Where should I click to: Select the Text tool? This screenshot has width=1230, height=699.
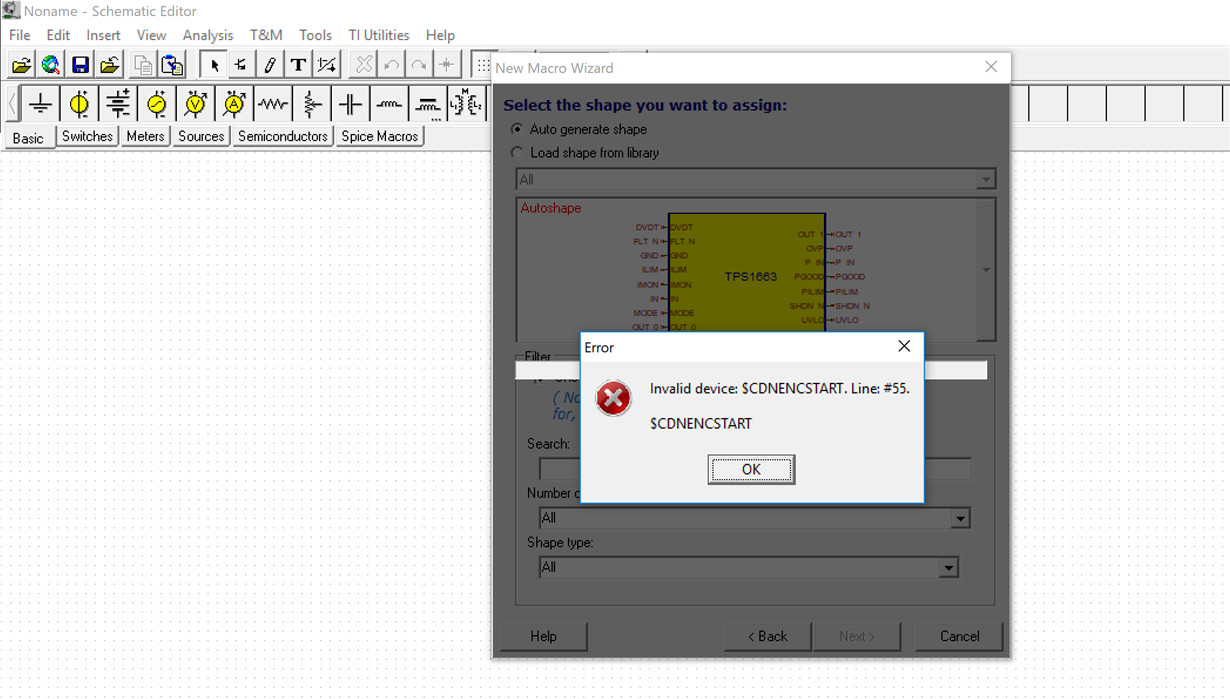(x=298, y=65)
